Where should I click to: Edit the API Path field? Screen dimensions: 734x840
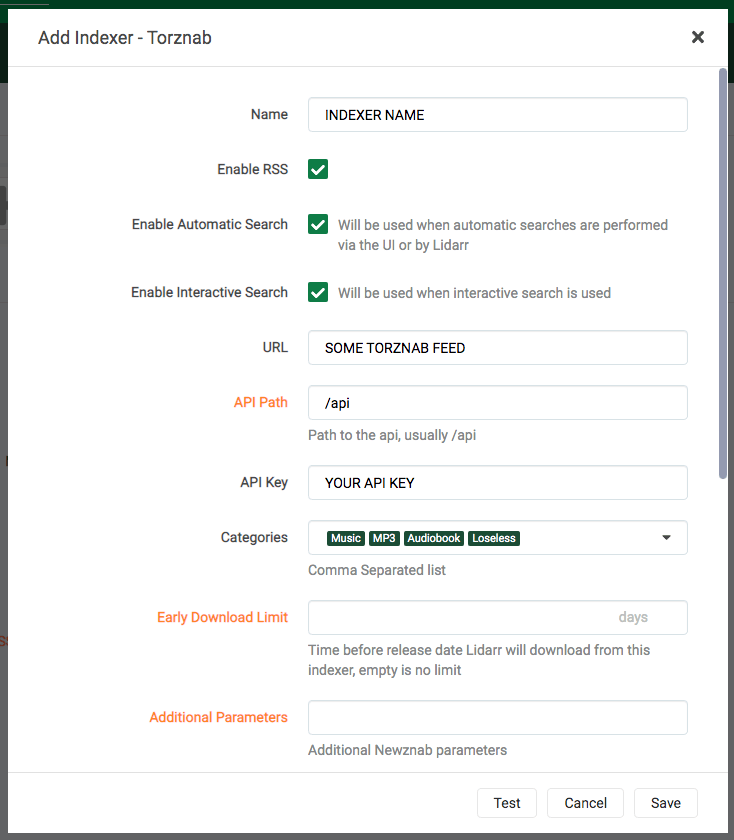[x=497, y=403]
